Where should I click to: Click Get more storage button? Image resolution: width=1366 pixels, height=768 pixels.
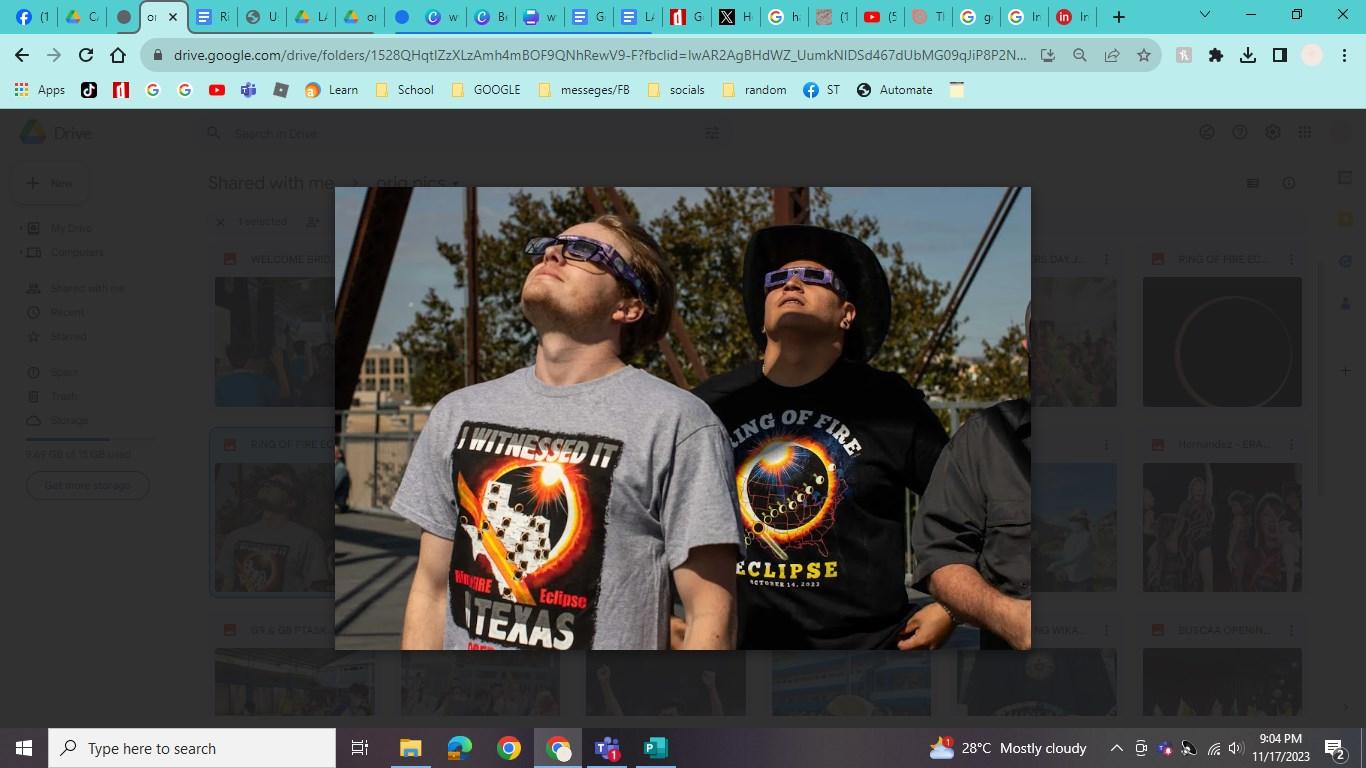pos(88,486)
